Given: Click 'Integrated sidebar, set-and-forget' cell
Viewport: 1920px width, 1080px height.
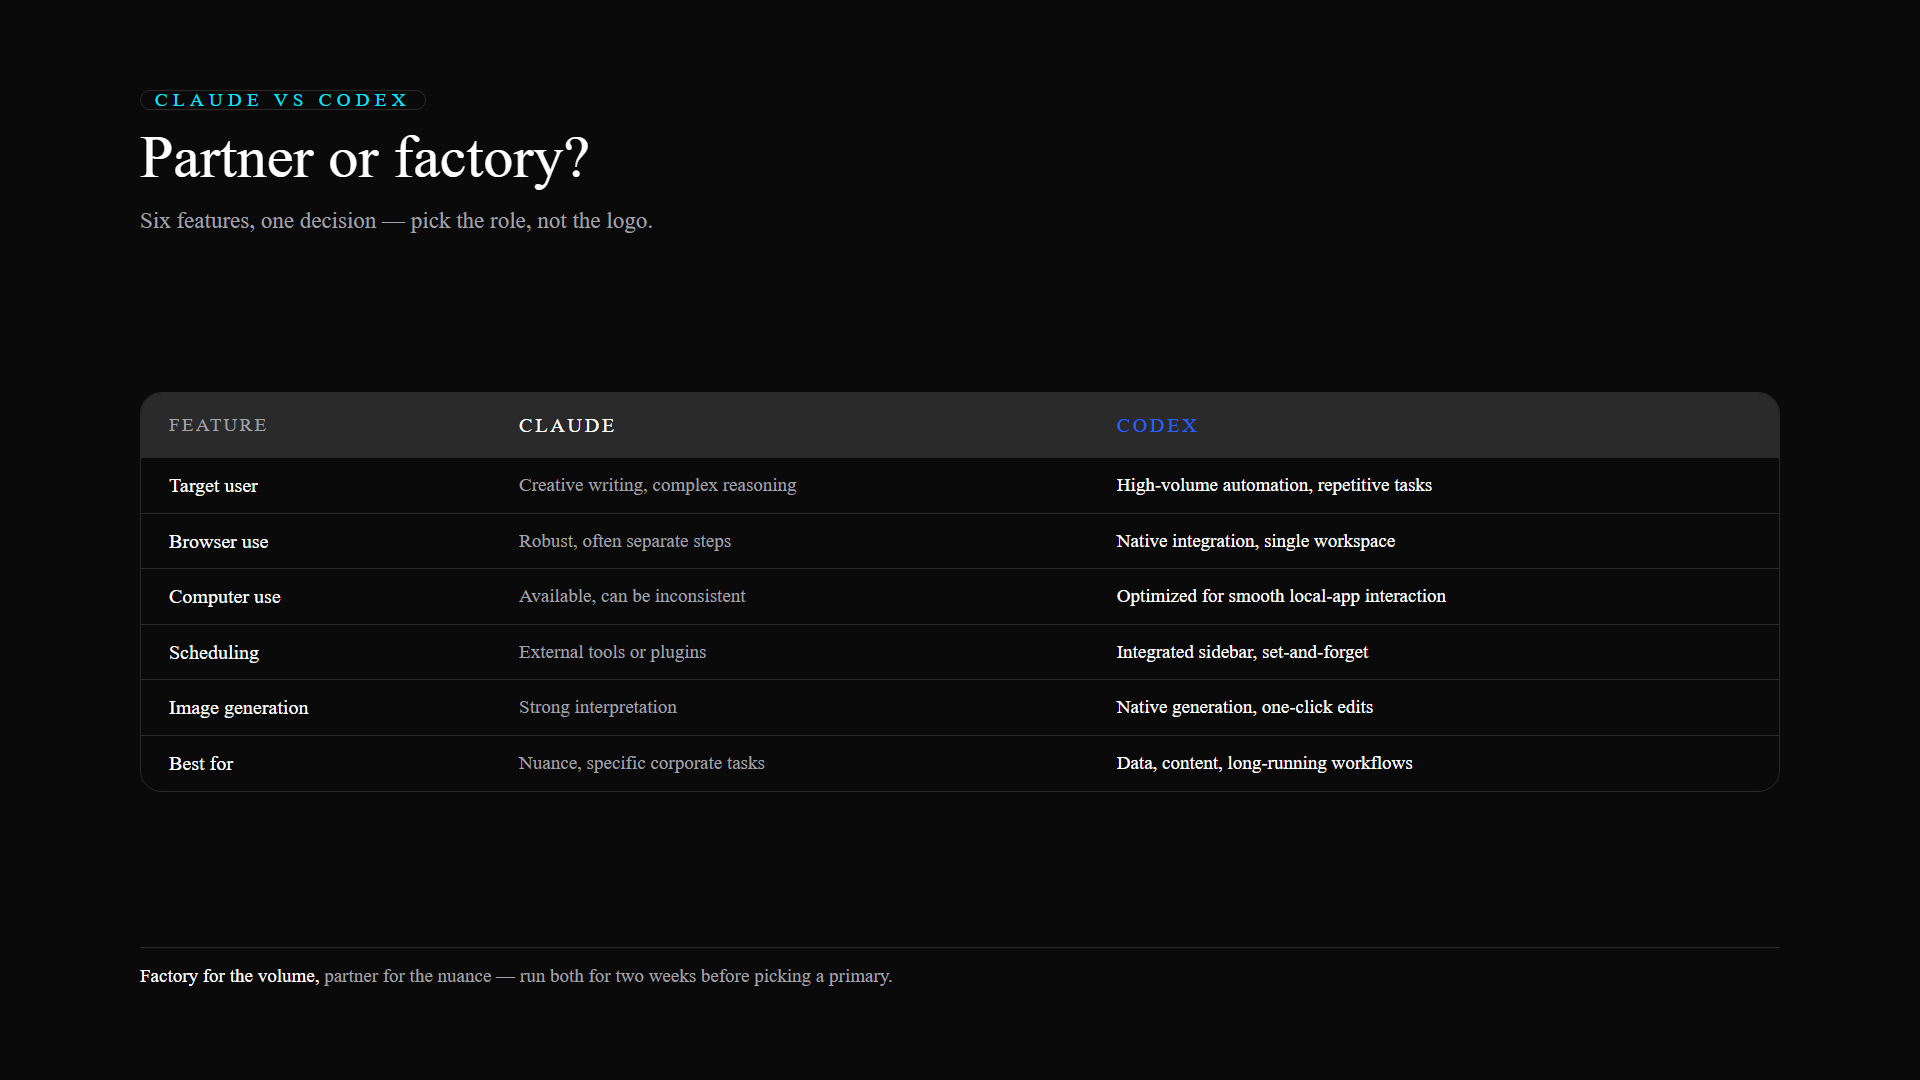Looking at the screenshot, I should [x=1242, y=652].
